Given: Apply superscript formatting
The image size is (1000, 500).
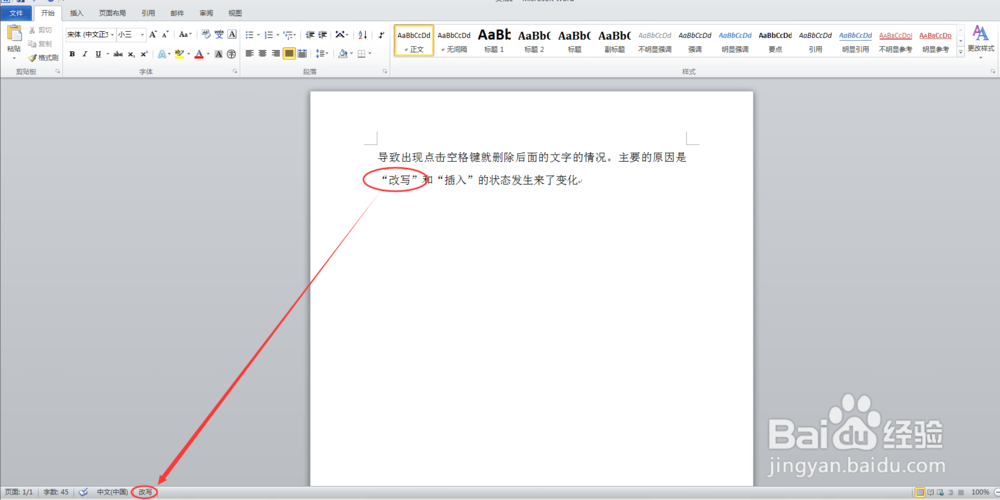Looking at the screenshot, I should pyautogui.click(x=144, y=54).
